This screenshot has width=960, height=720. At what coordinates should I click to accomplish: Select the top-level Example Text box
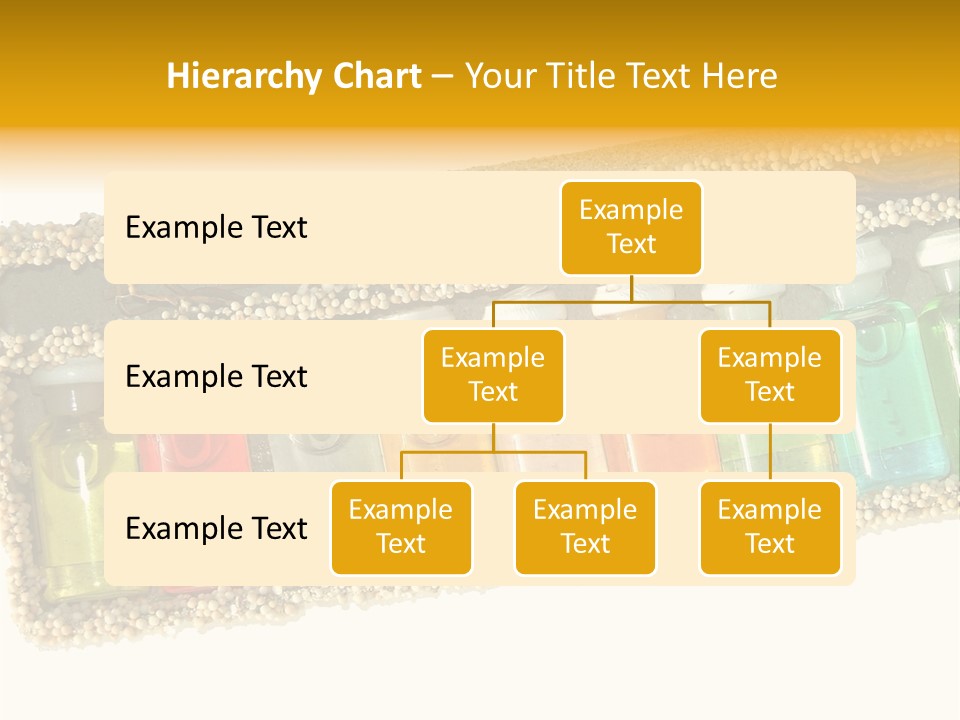click(x=631, y=227)
